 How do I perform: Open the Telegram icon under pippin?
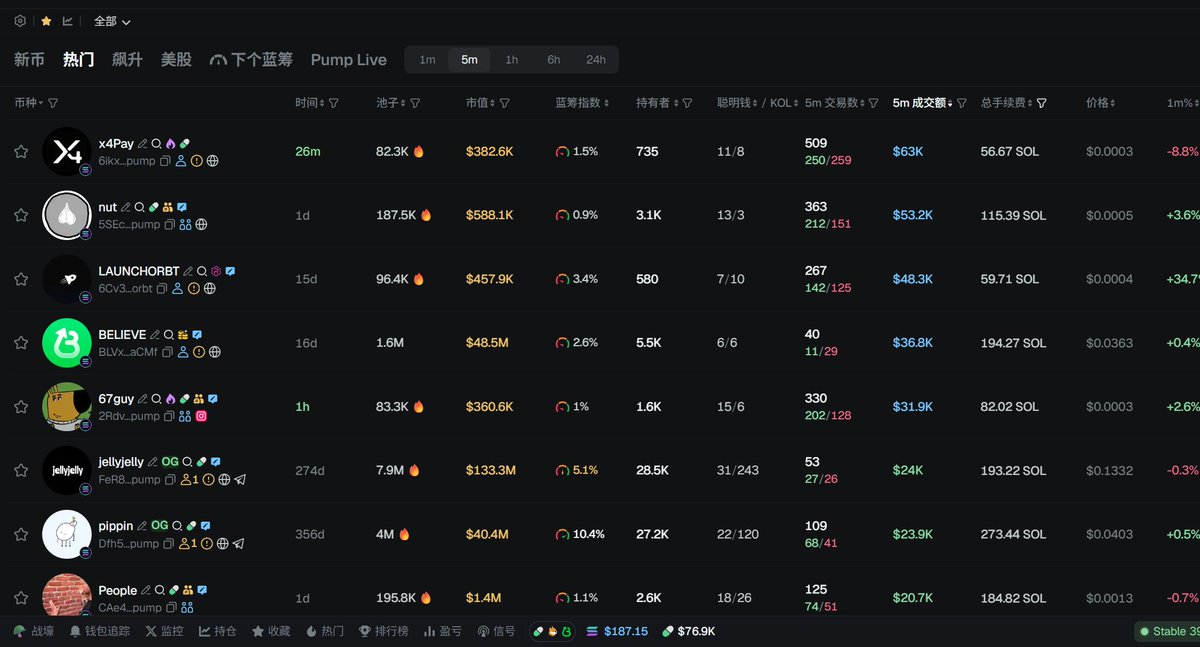pos(238,544)
